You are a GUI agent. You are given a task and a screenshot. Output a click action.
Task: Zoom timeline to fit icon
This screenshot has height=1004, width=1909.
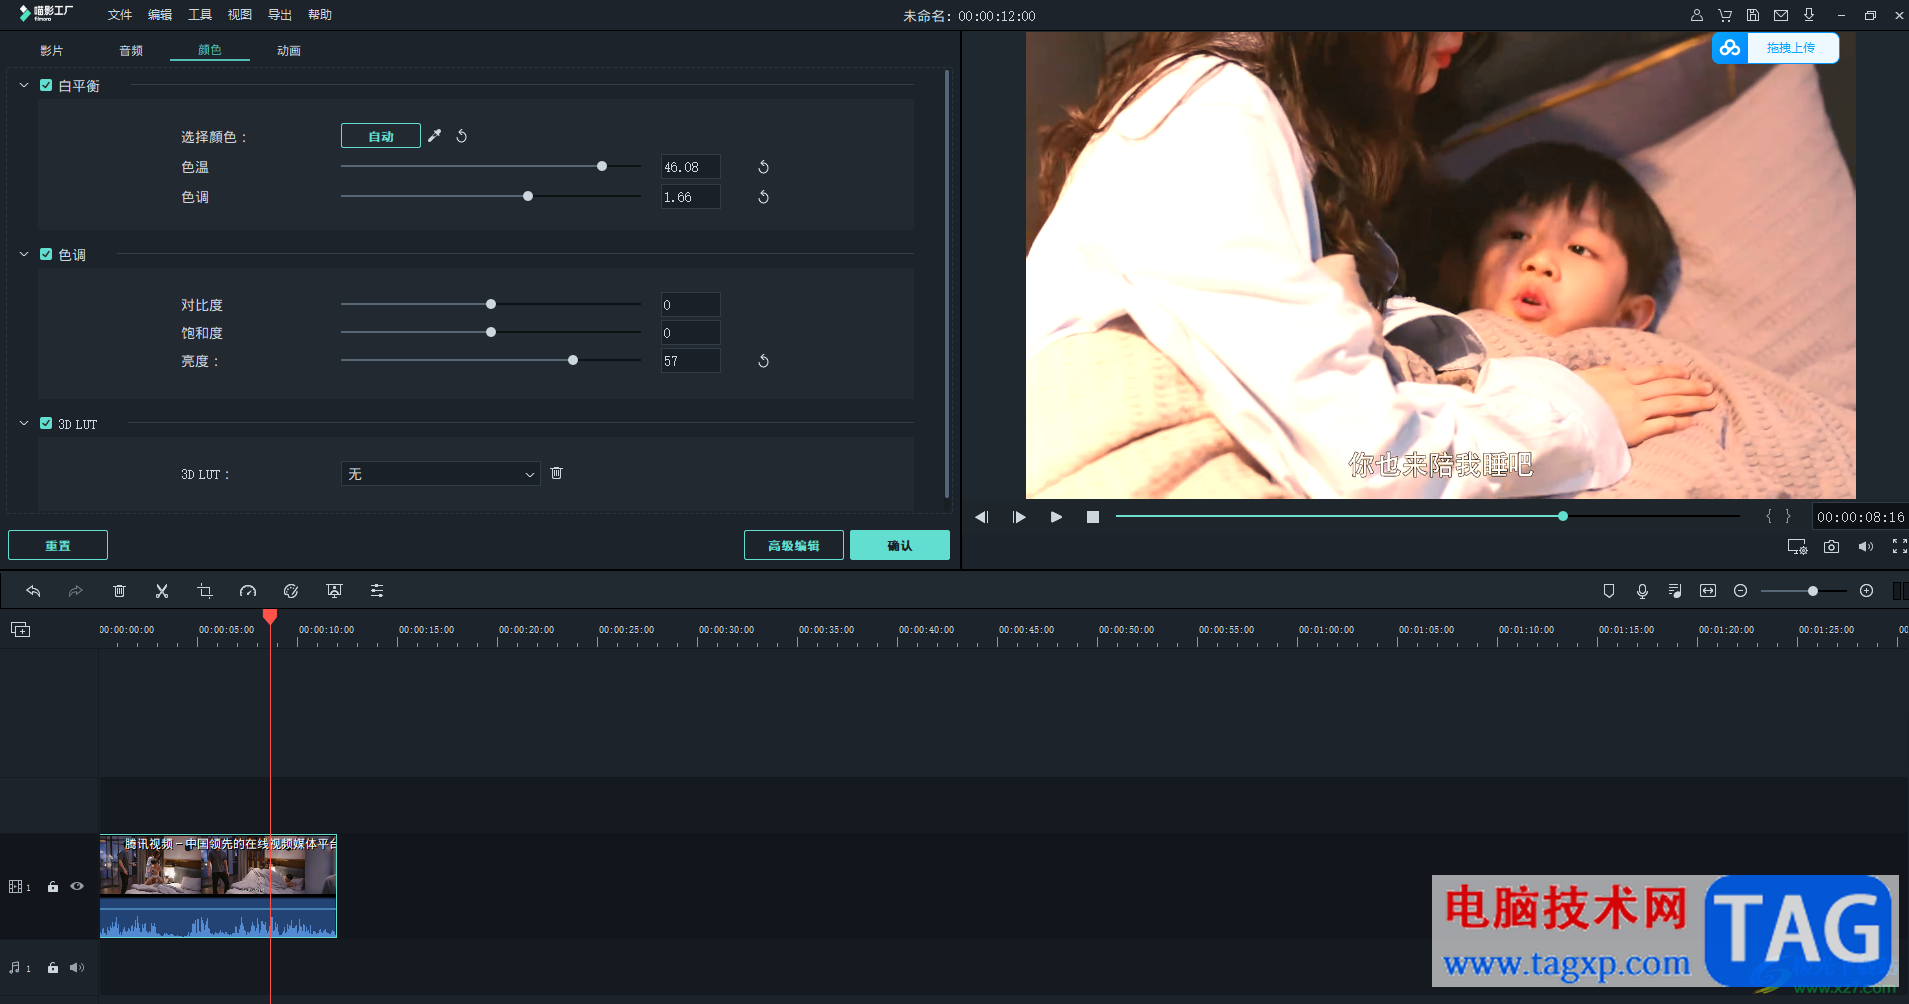pyautogui.click(x=1708, y=591)
